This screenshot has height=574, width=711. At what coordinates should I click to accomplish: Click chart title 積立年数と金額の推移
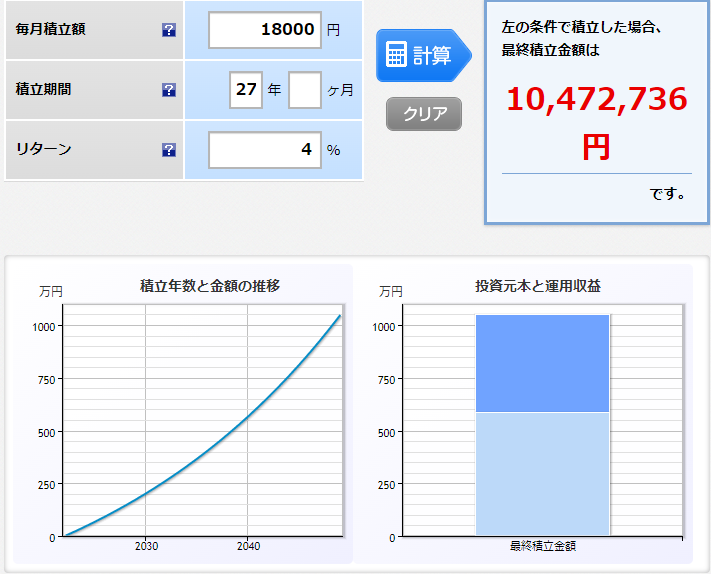(x=210, y=286)
